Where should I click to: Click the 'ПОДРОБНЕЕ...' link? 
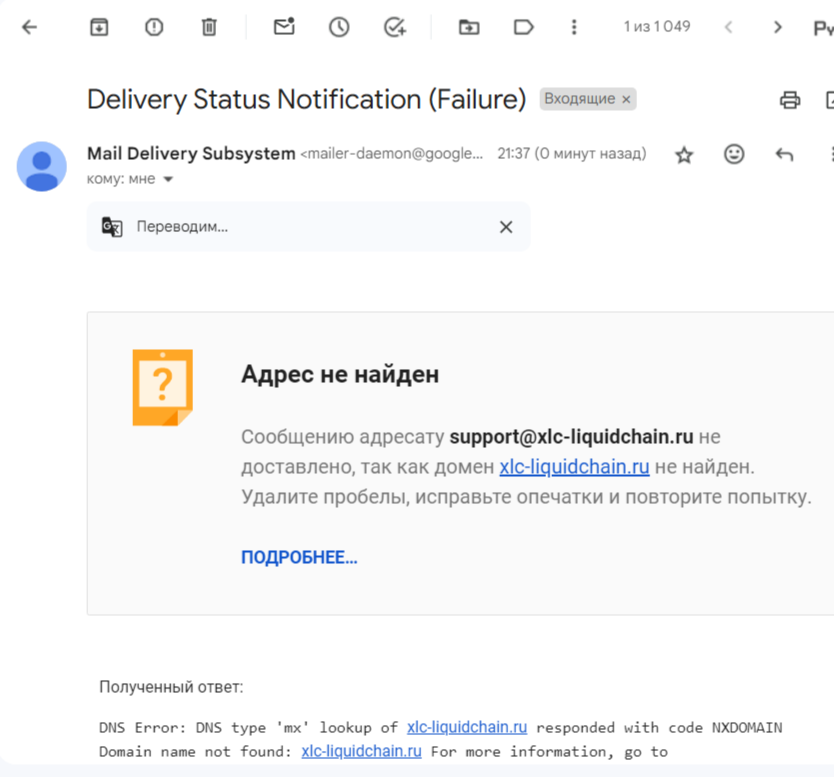299,558
